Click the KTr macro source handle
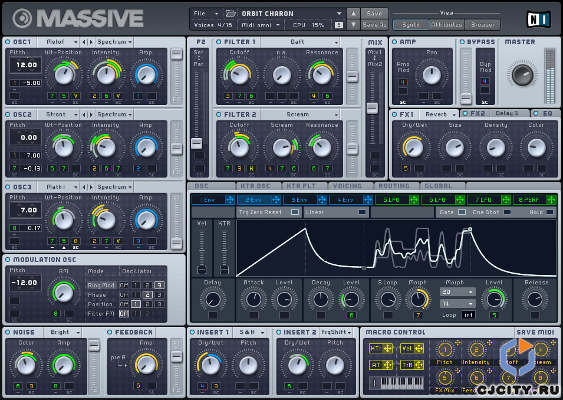This screenshot has height=400, width=563. 380,348
